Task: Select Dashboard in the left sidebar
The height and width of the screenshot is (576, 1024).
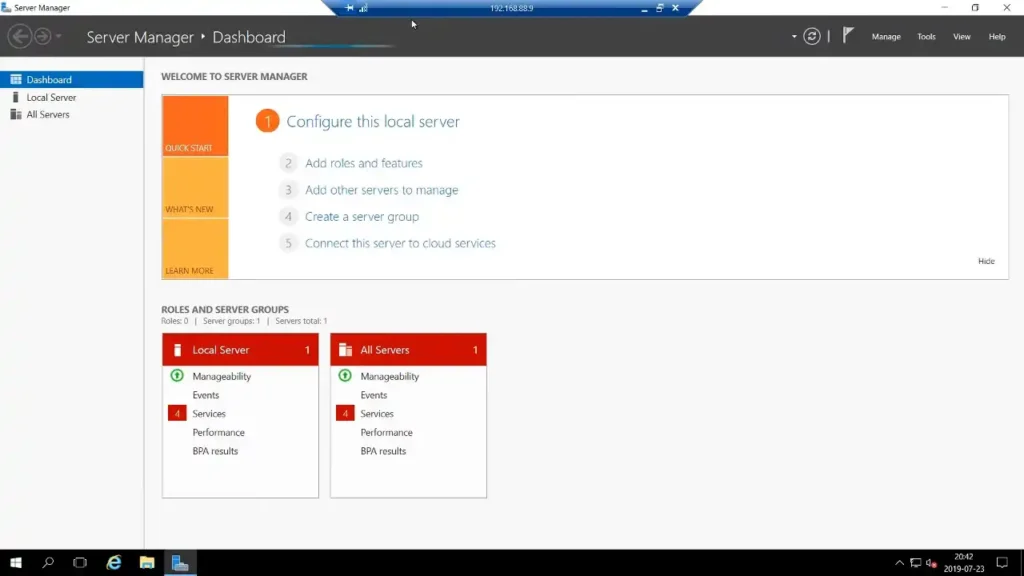Action: [x=72, y=80]
